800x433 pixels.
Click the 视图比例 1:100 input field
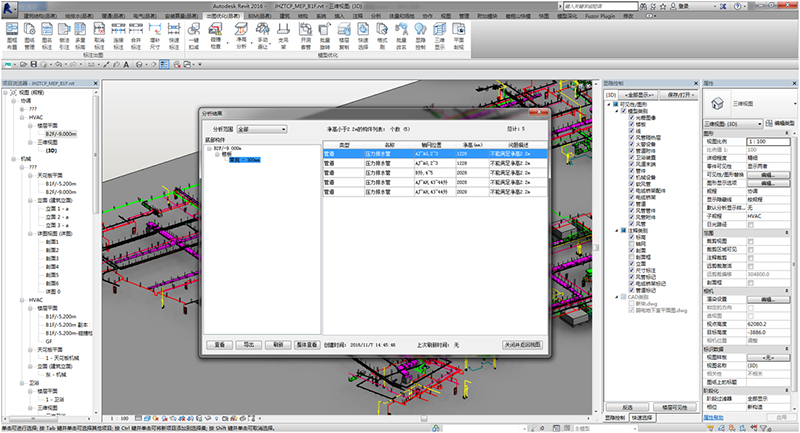point(768,141)
